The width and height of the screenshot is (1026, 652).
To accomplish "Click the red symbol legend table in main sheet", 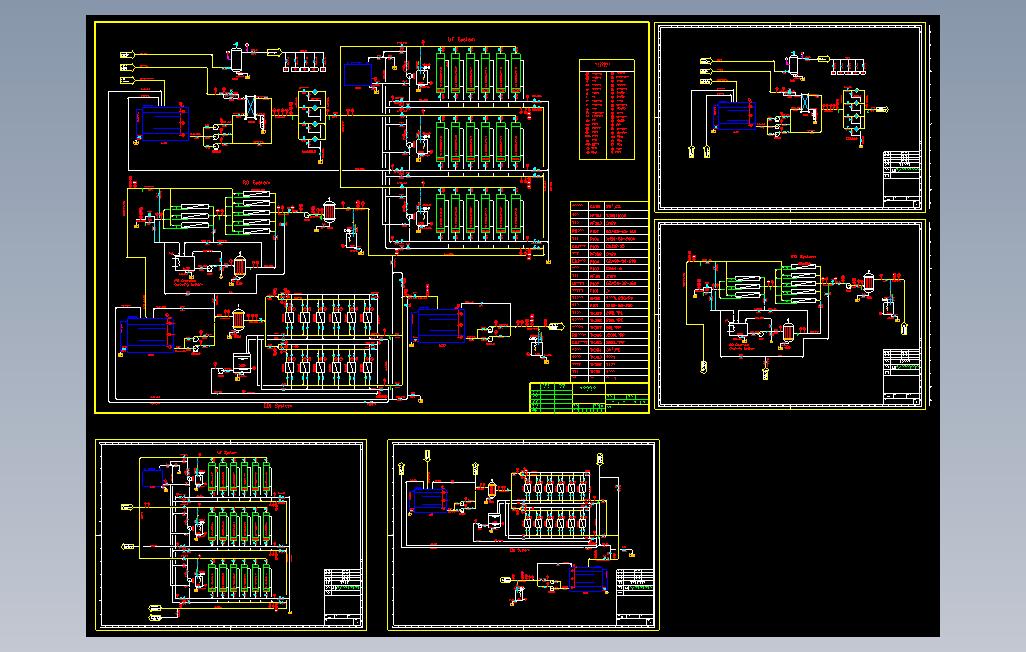I will 607,109.
